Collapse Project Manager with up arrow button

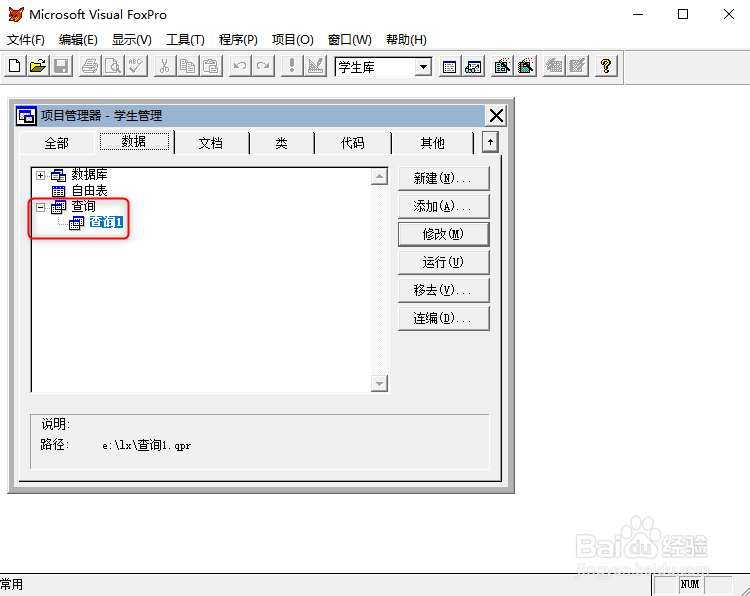tap(490, 142)
